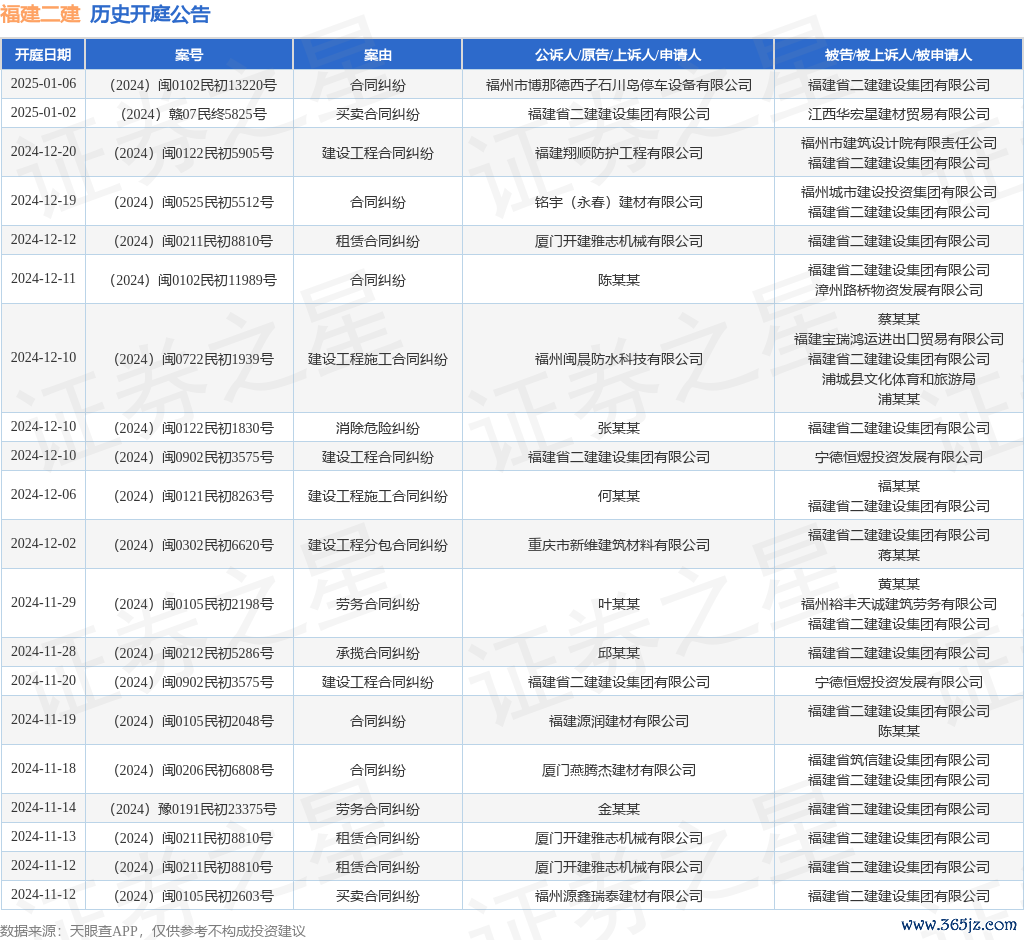Viewport: 1024px width, 940px height.
Task: Click the 承揽合同纠纷 case cause
Action: tap(377, 653)
